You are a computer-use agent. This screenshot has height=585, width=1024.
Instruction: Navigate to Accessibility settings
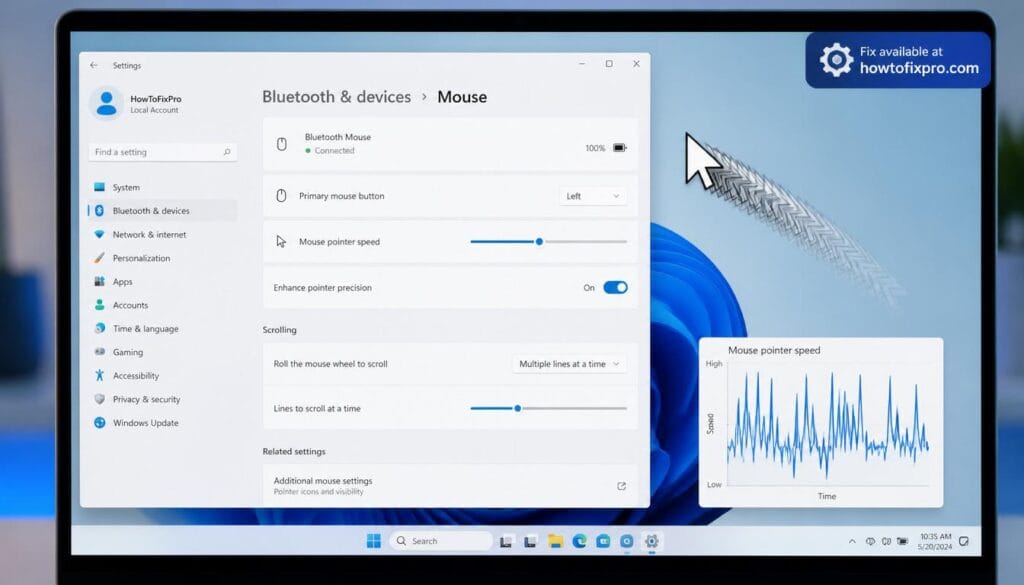(x=162, y=375)
